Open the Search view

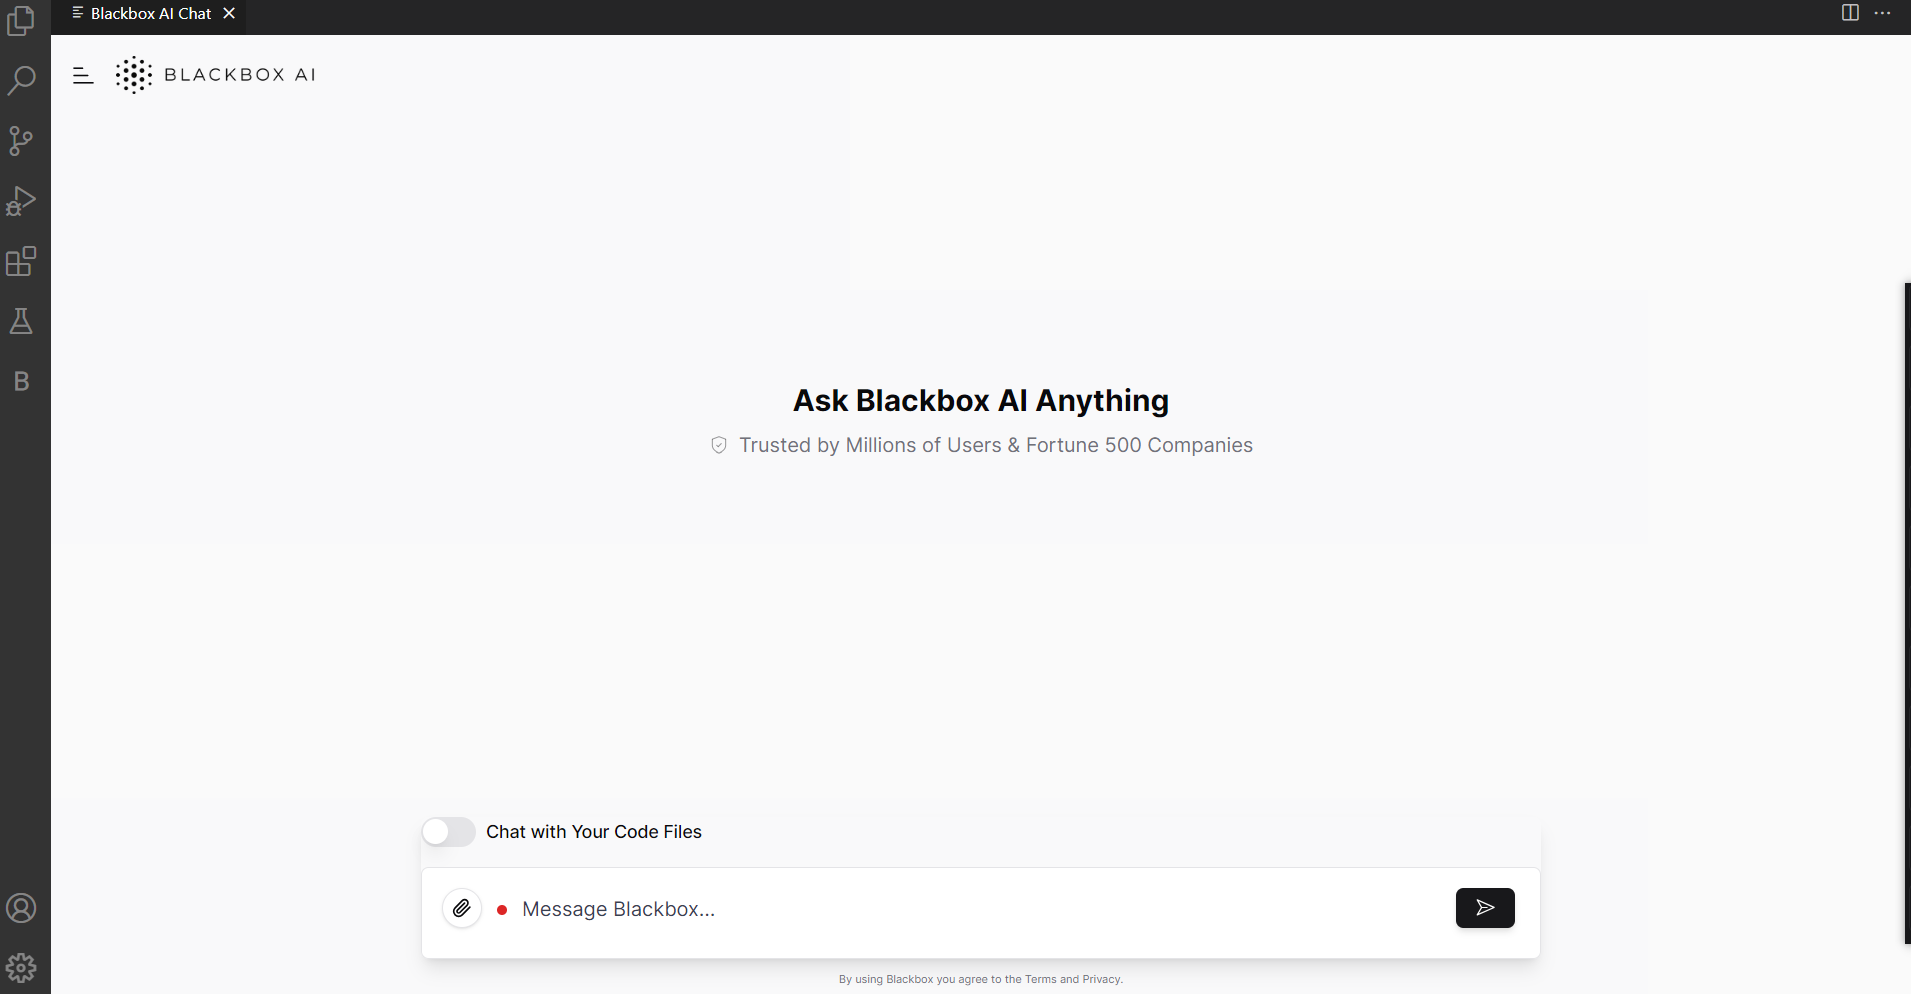pos(21,80)
